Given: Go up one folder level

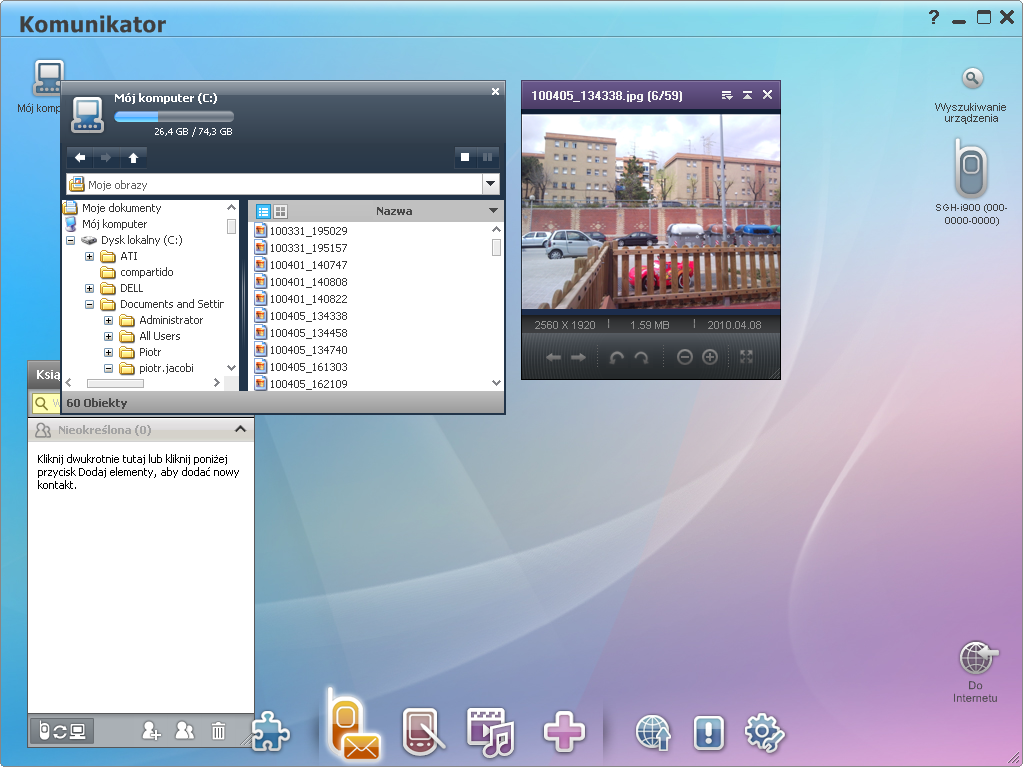Looking at the screenshot, I should pyautogui.click(x=133, y=158).
